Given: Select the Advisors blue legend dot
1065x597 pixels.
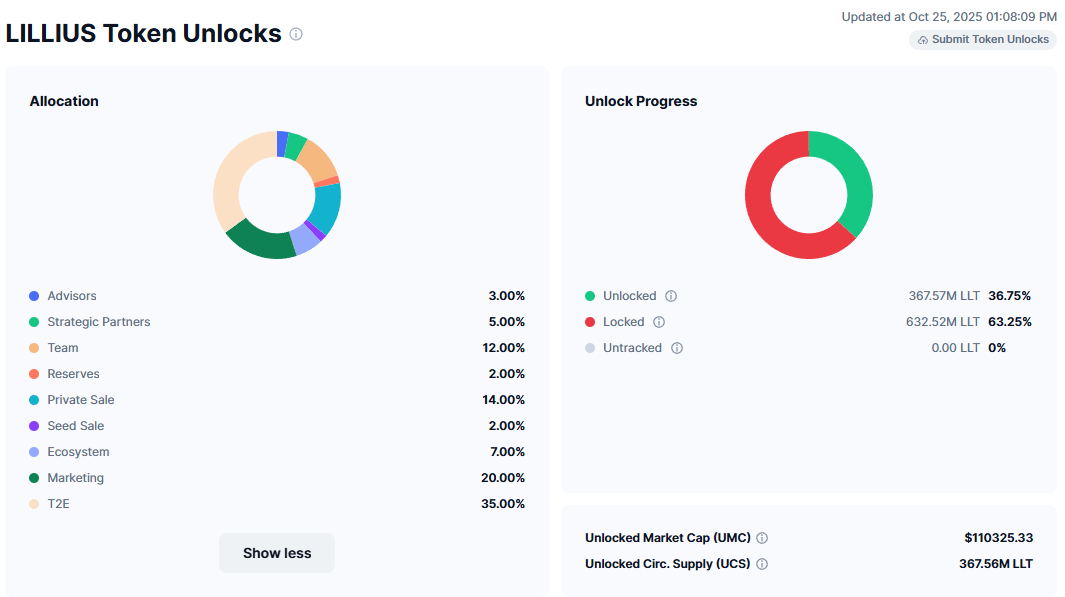Looking at the screenshot, I should 34,296.
